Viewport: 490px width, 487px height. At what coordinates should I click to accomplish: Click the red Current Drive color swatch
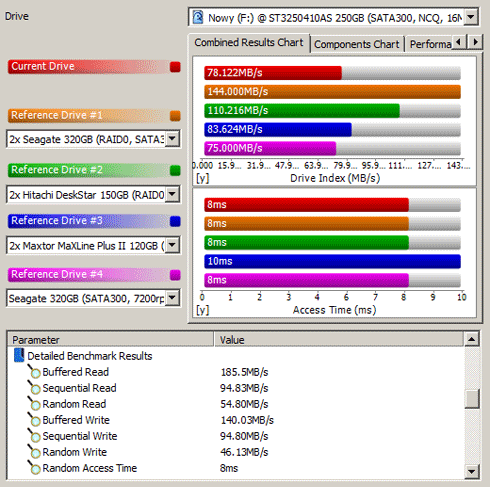point(175,67)
